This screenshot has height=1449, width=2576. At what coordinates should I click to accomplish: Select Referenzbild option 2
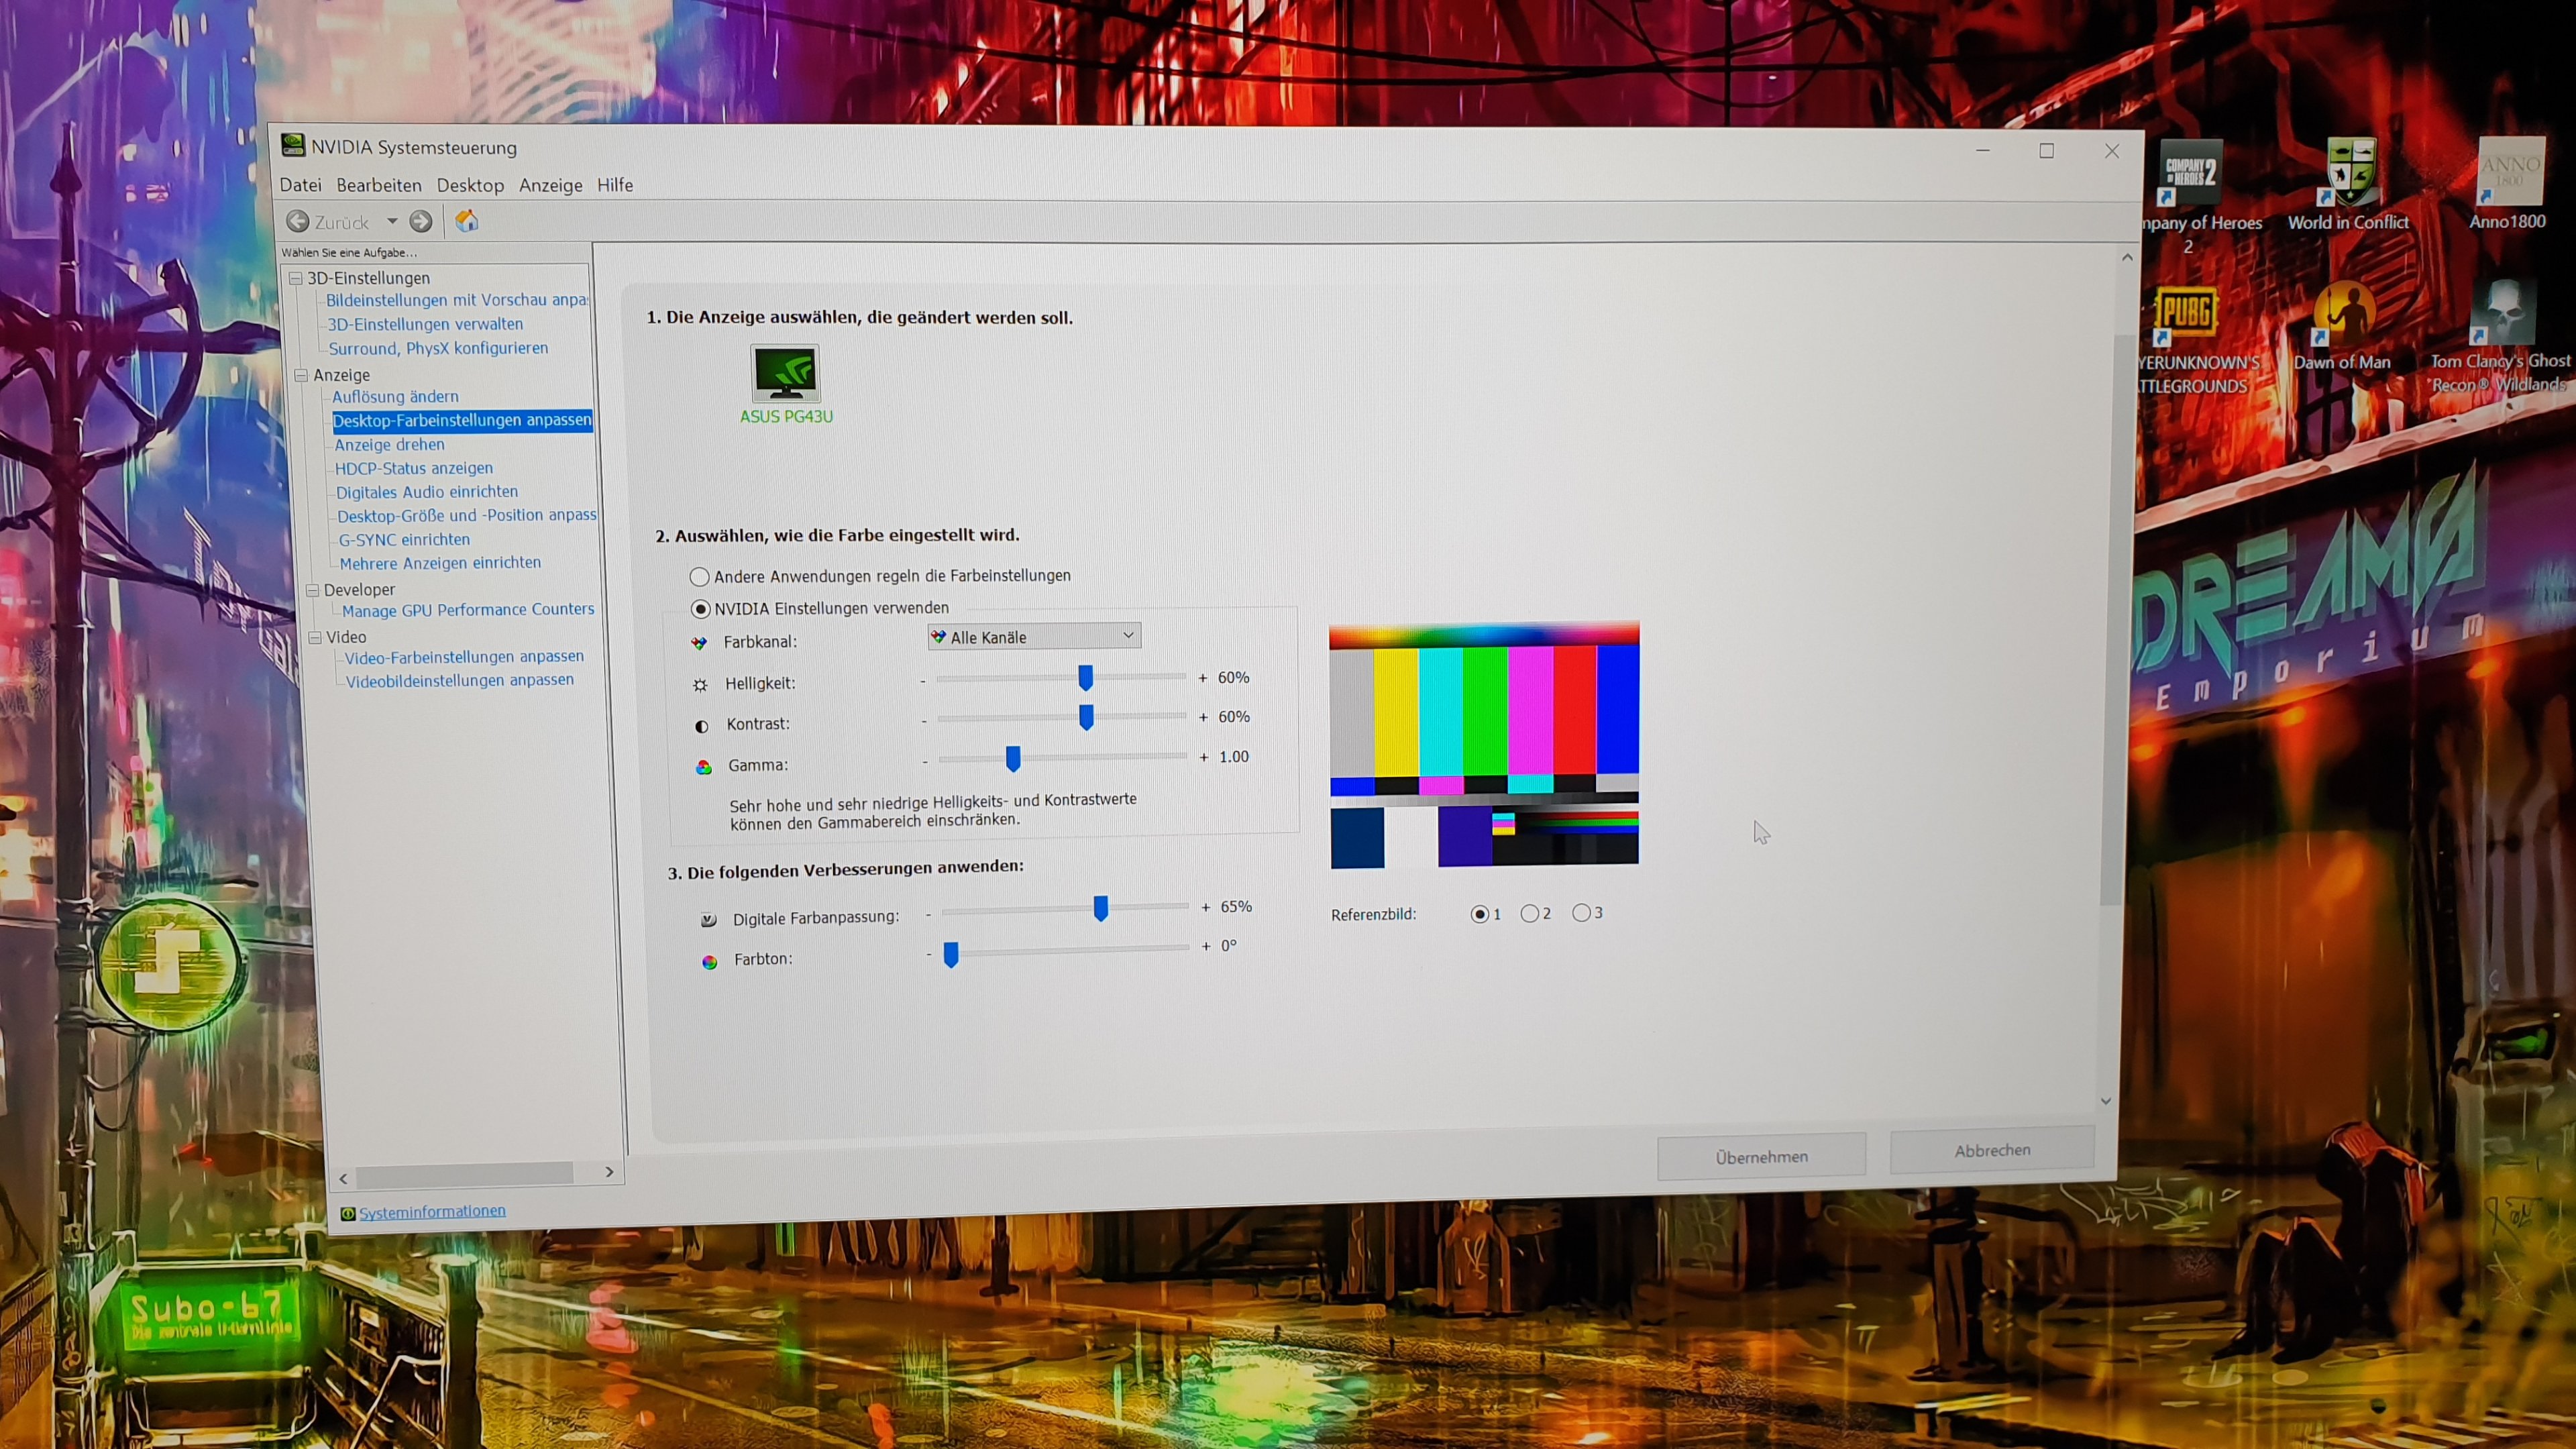click(x=1529, y=913)
